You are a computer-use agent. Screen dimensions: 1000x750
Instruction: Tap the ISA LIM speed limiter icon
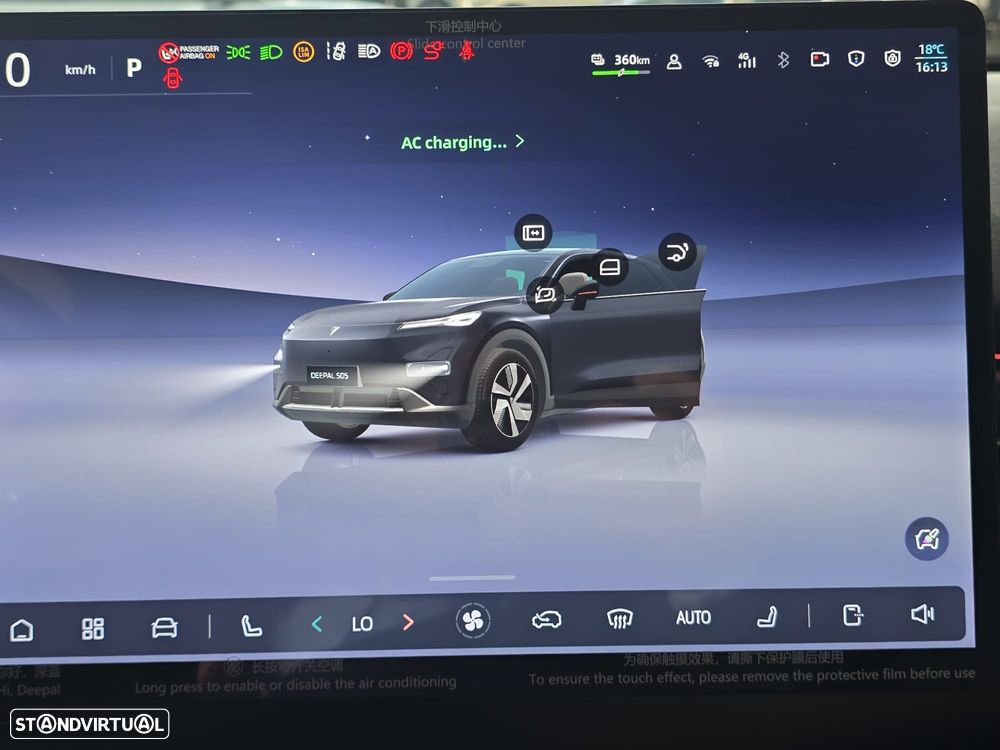click(x=304, y=52)
